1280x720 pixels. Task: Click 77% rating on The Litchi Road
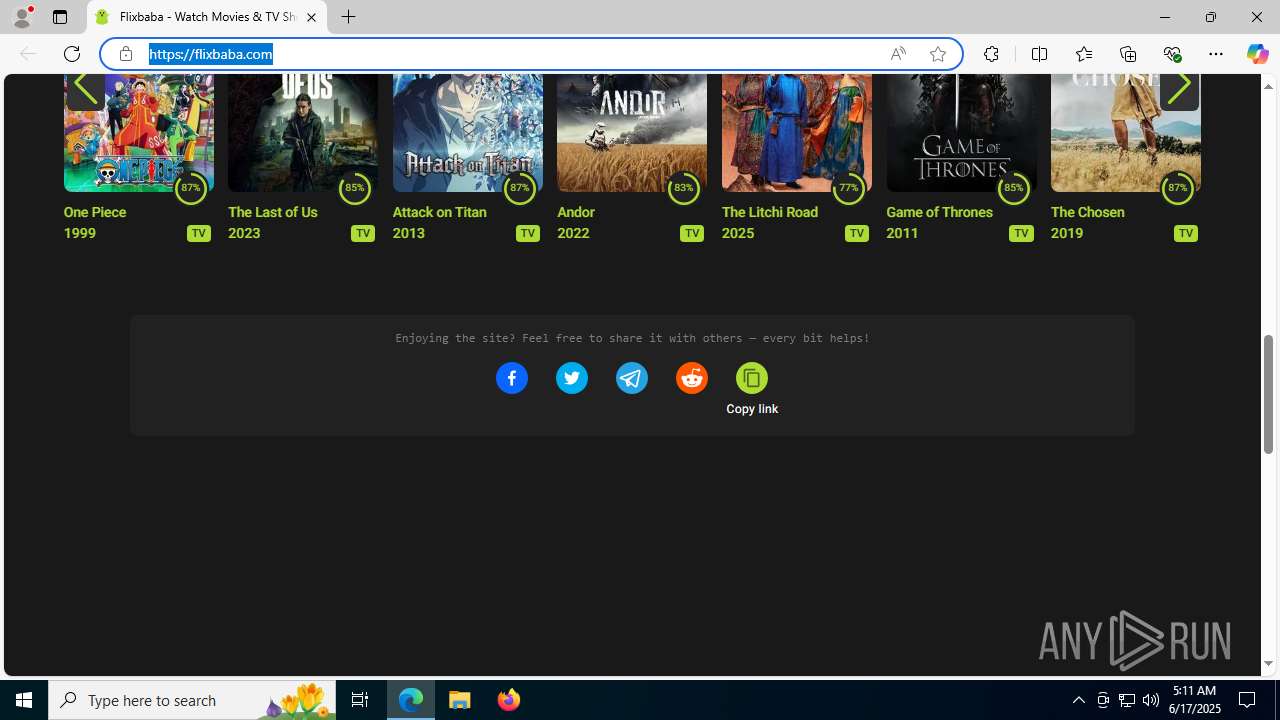(848, 187)
